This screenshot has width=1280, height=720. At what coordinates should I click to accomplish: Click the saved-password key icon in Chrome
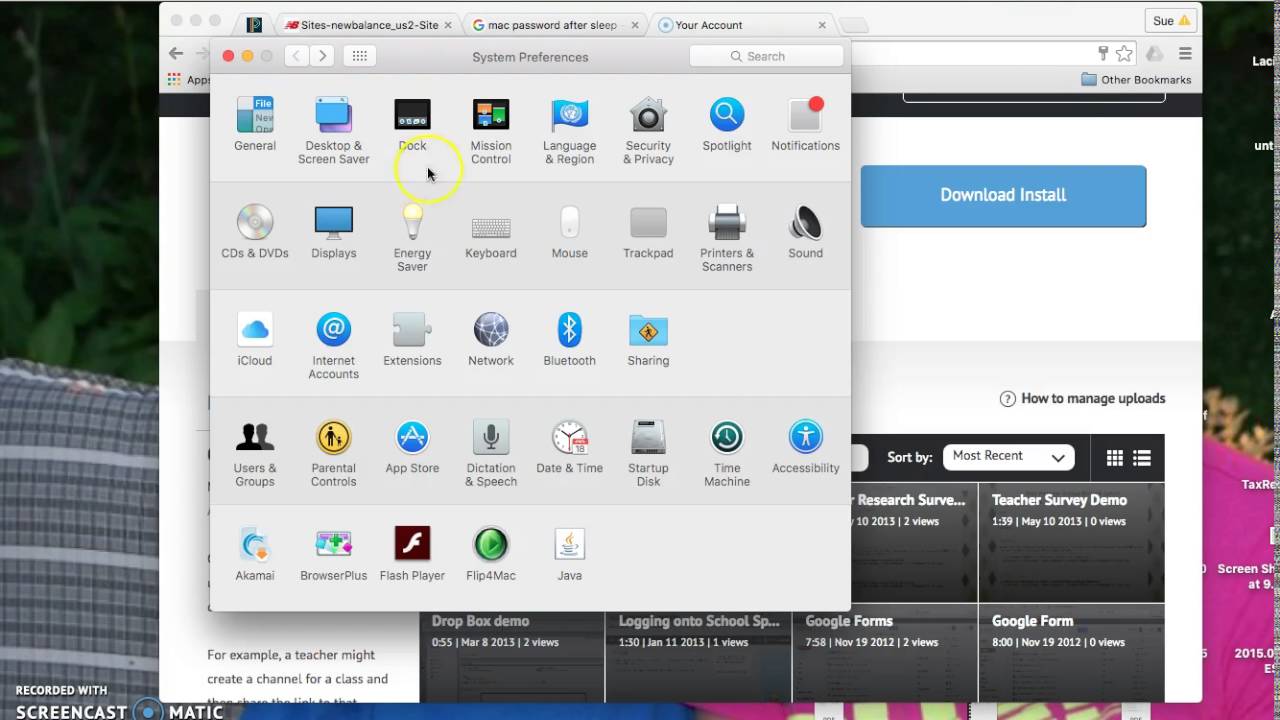tap(1103, 54)
